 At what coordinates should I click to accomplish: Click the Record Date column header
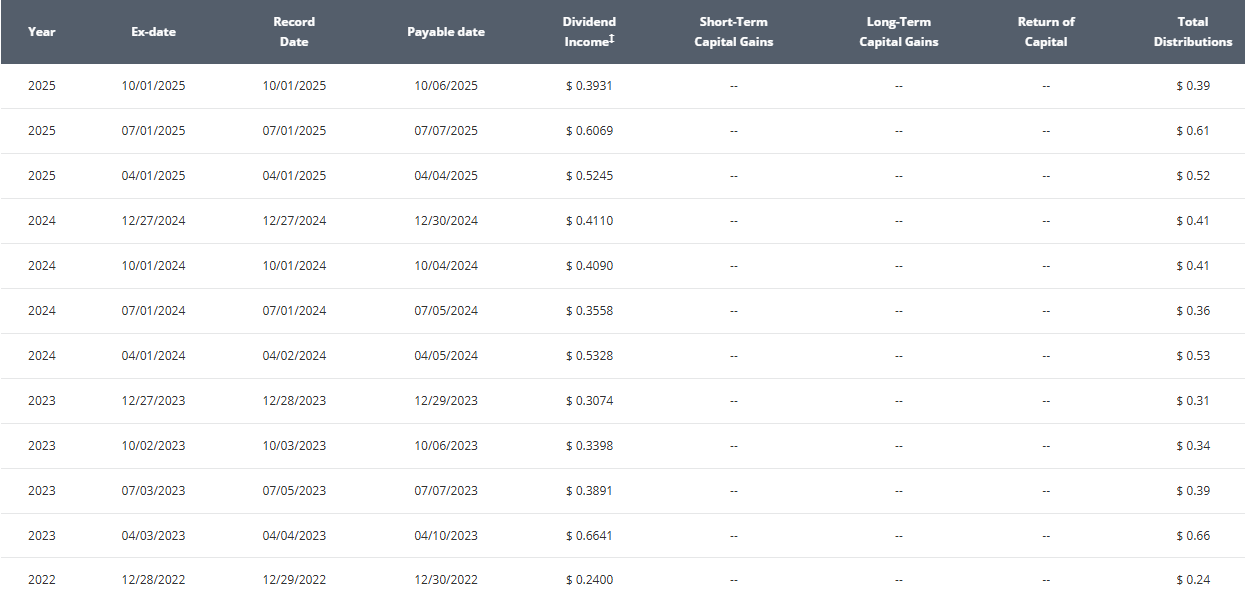click(x=294, y=32)
